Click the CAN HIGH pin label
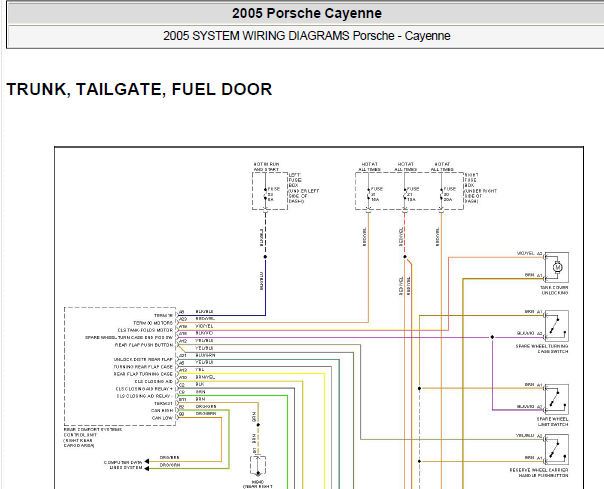This screenshot has height=489, width=604. click(x=162, y=411)
